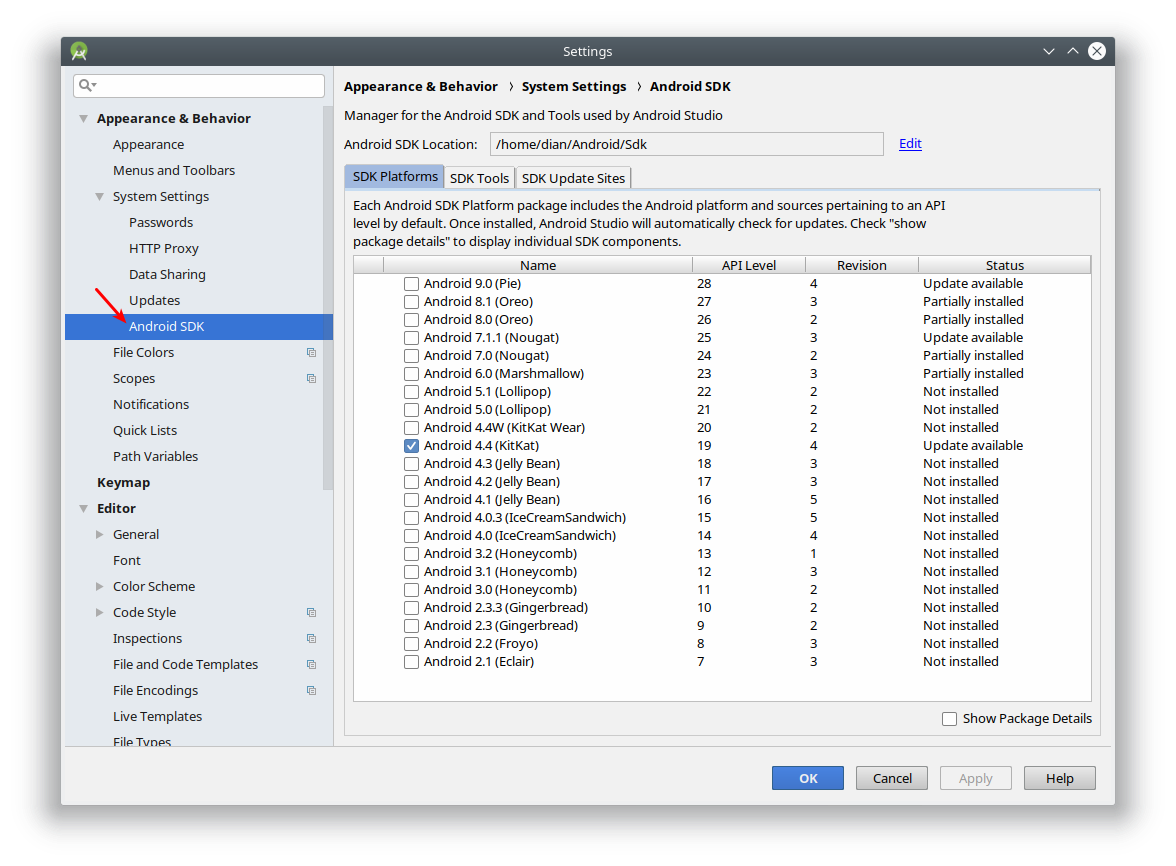Uncheck the Android 4.4 (KitKat) package

[411, 445]
